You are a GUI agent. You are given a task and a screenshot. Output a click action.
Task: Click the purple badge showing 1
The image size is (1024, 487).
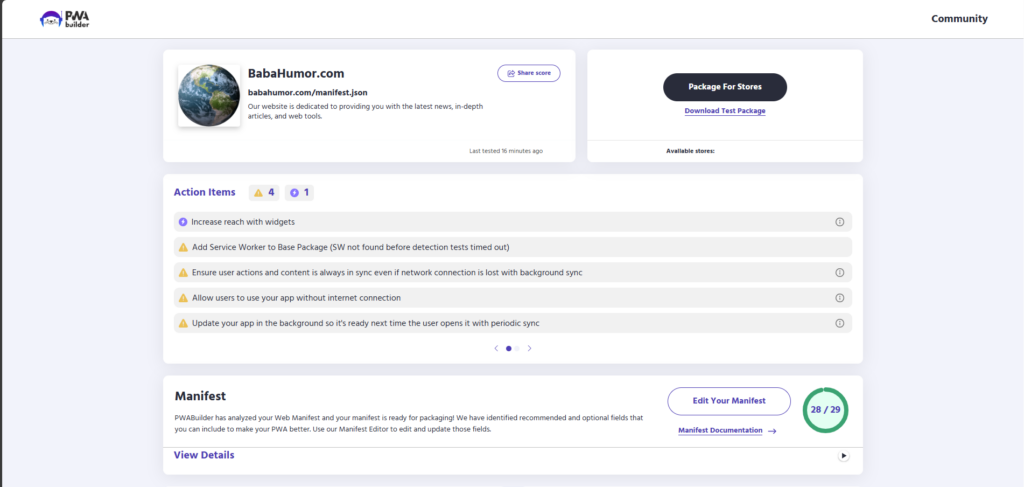click(299, 193)
